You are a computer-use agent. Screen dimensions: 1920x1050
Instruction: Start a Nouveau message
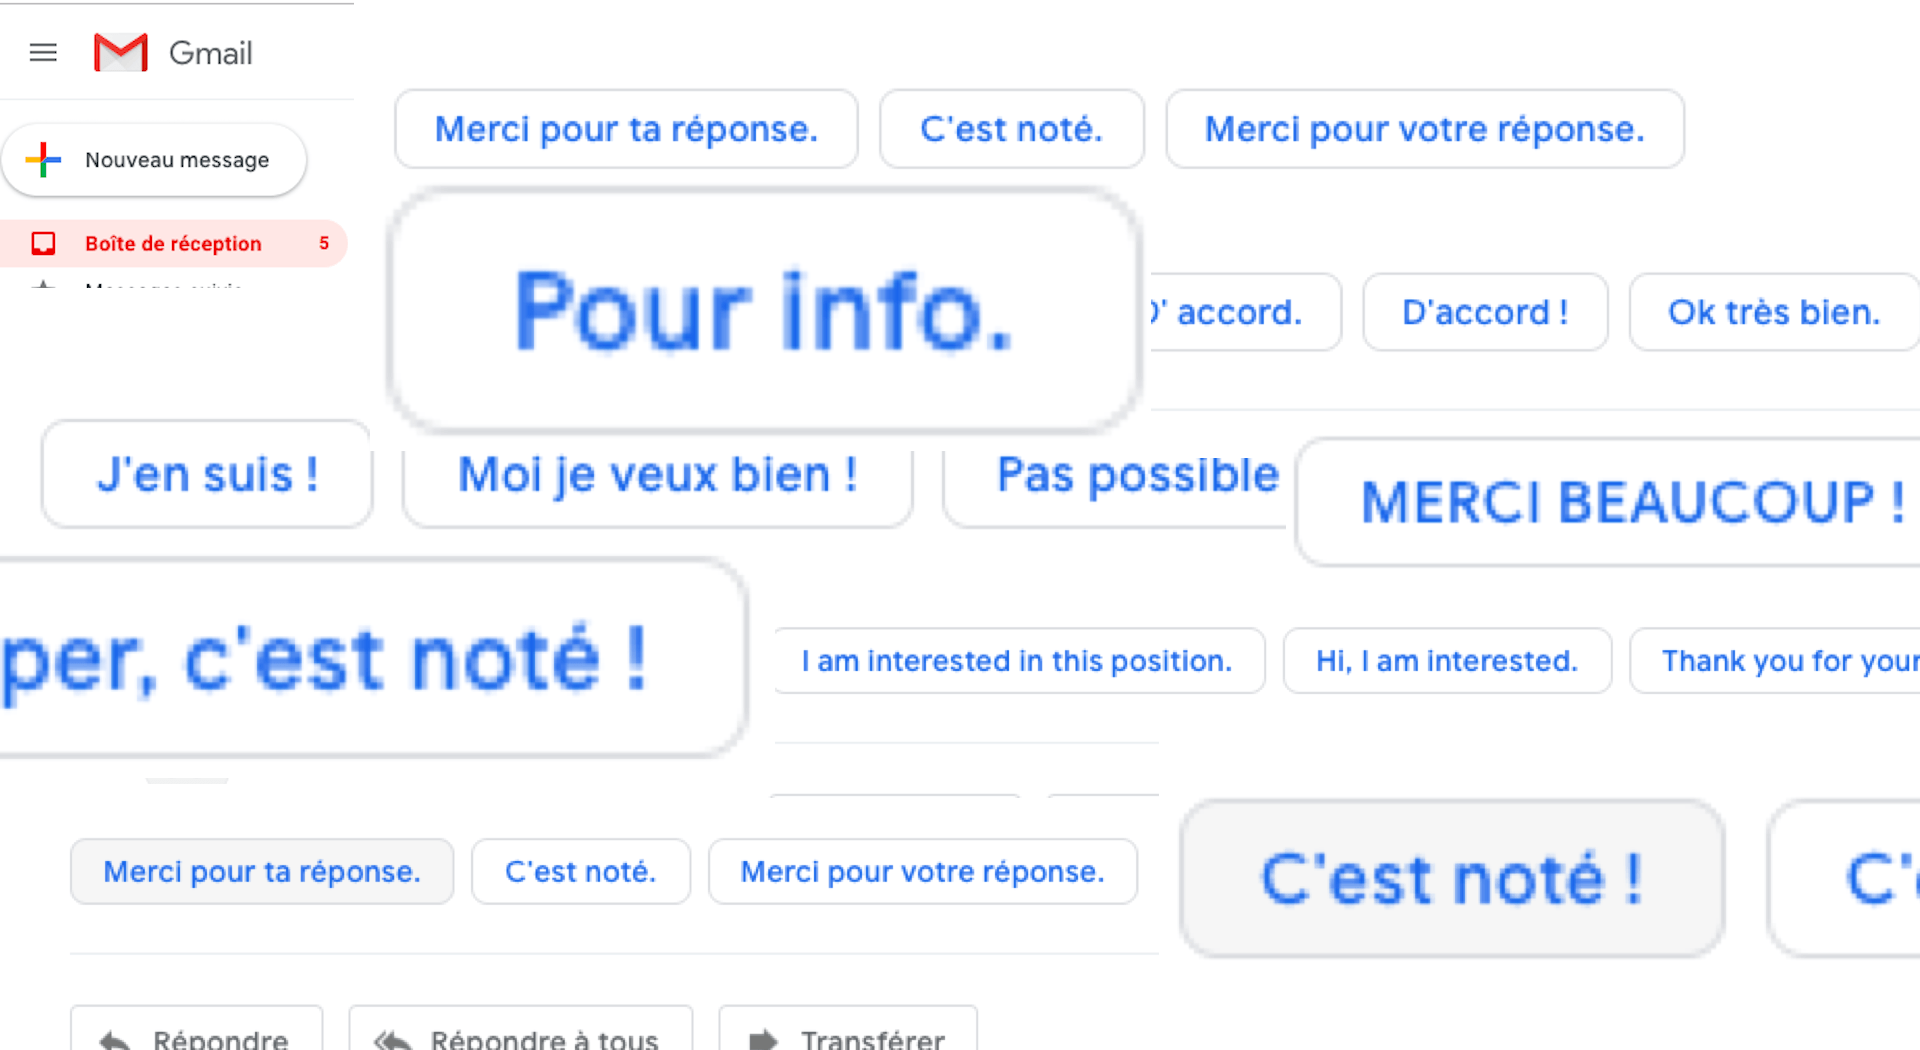click(176, 160)
